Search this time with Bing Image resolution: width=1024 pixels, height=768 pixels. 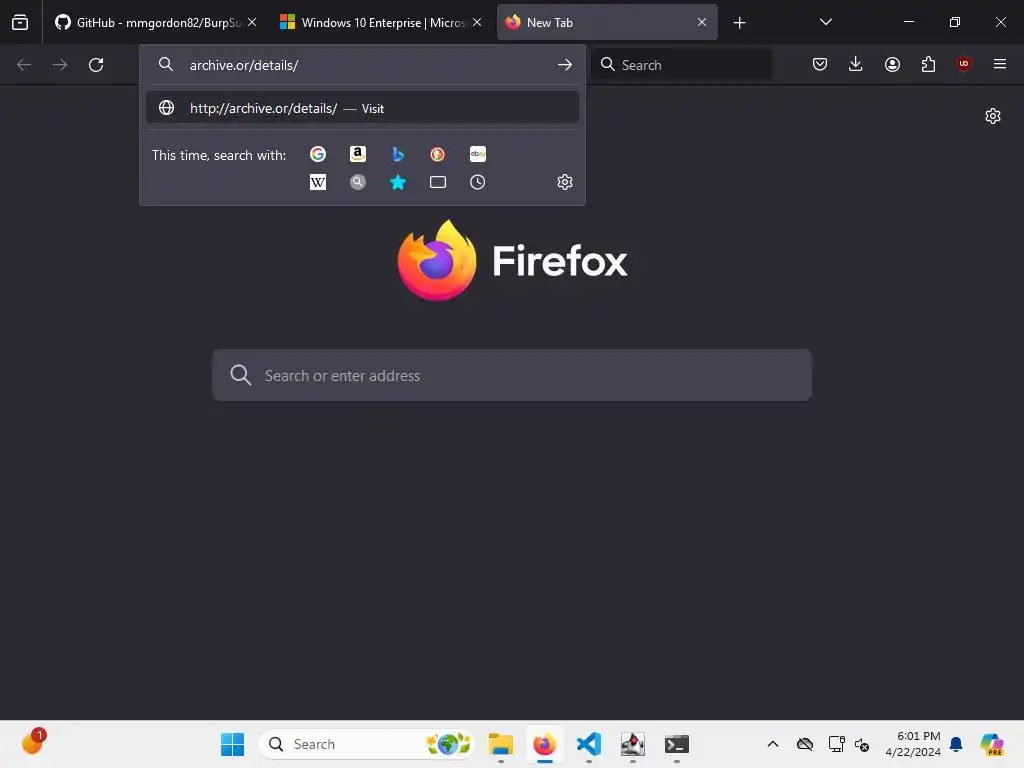click(x=398, y=154)
